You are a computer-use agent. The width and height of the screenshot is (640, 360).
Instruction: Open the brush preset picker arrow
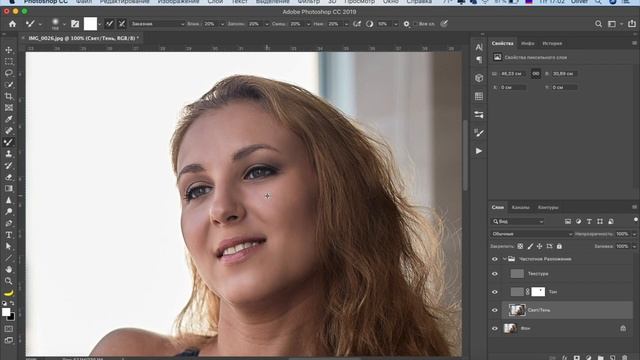pos(64,24)
